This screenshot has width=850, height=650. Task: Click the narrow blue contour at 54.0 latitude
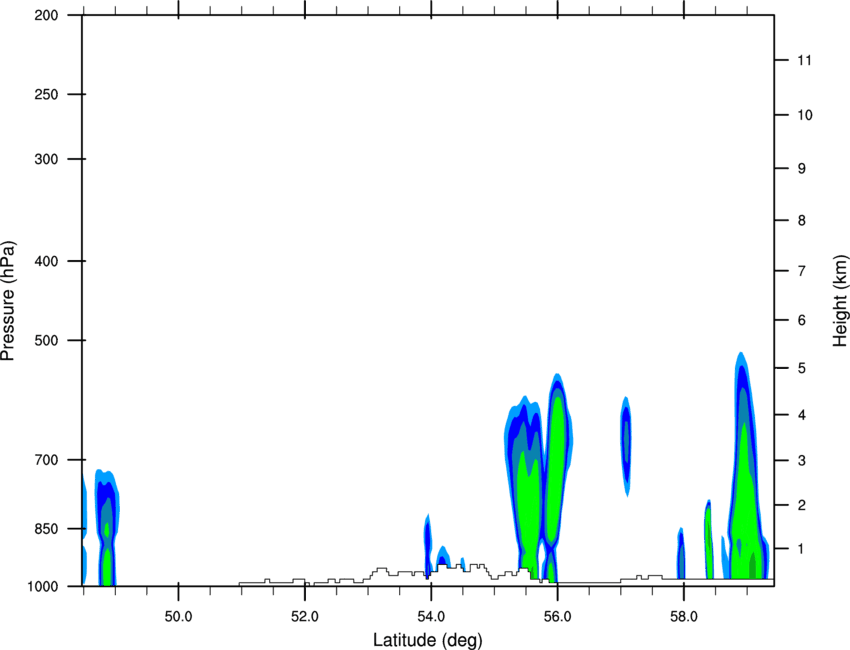[427, 545]
